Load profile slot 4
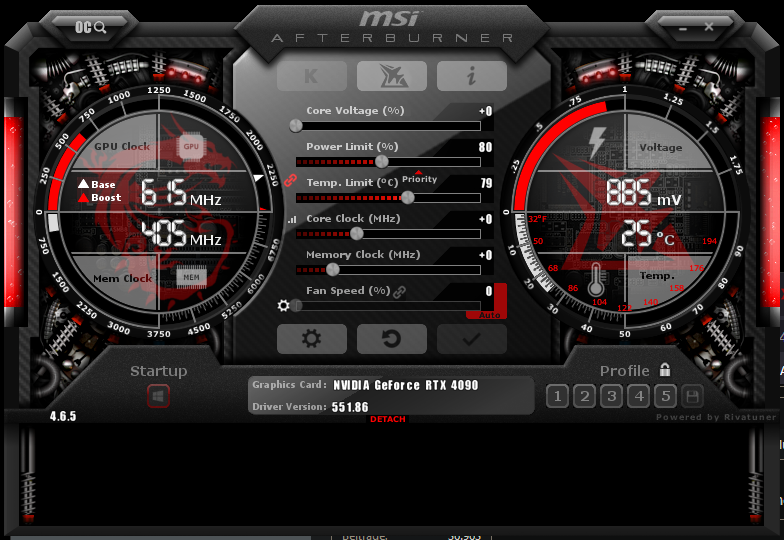 click(x=638, y=396)
